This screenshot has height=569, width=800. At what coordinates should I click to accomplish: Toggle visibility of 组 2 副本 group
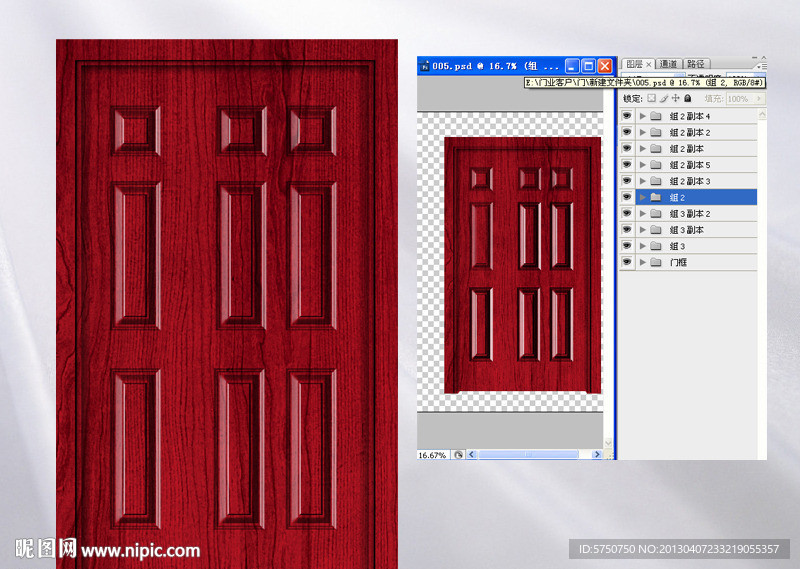coord(627,149)
